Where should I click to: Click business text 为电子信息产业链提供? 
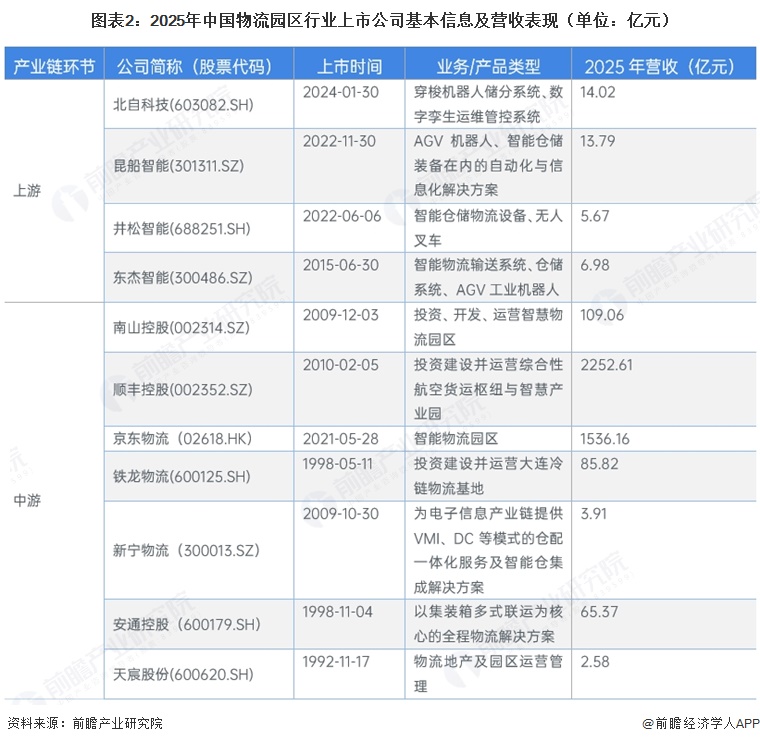point(488,514)
